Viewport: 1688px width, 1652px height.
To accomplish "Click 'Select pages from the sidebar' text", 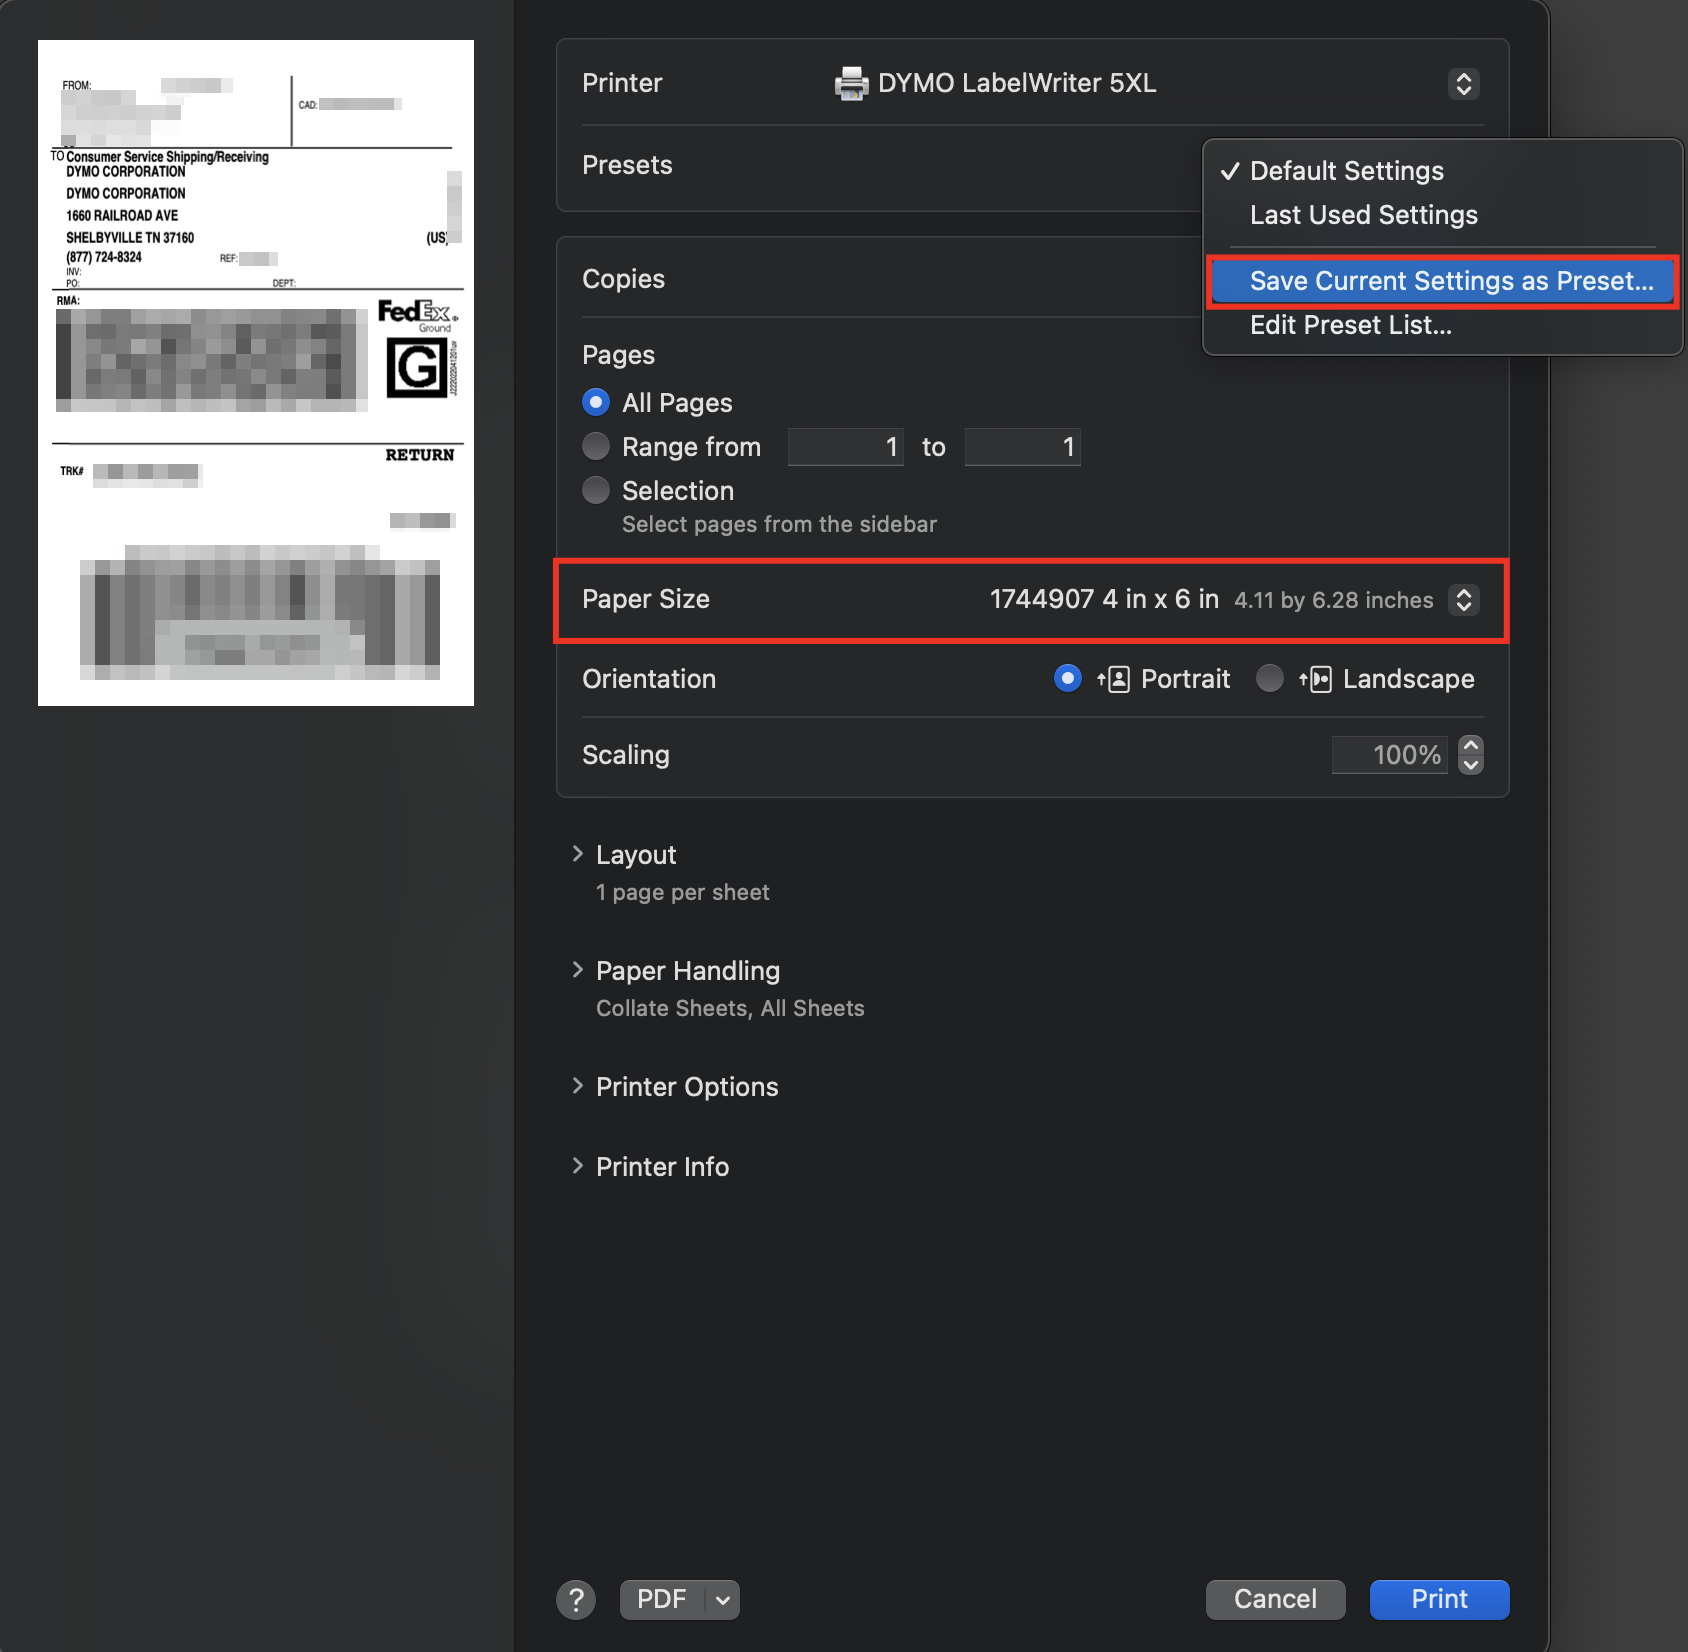I will (779, 524).
